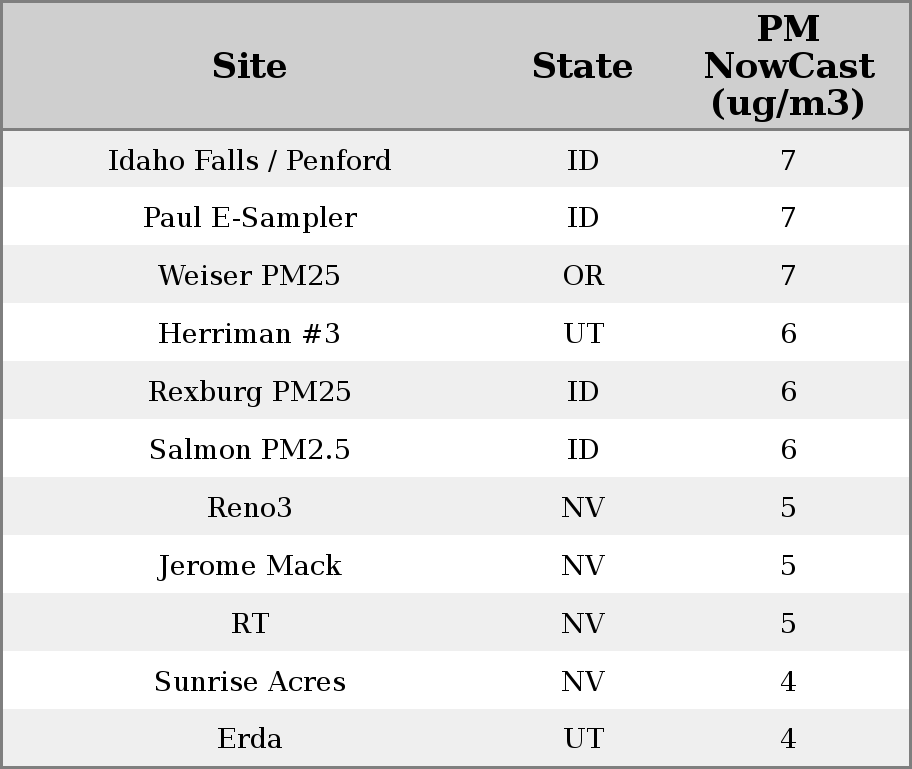Select the Sunrise Acres site
The width and height of the screenshot is (912, 769).
(x=249, y=682)
